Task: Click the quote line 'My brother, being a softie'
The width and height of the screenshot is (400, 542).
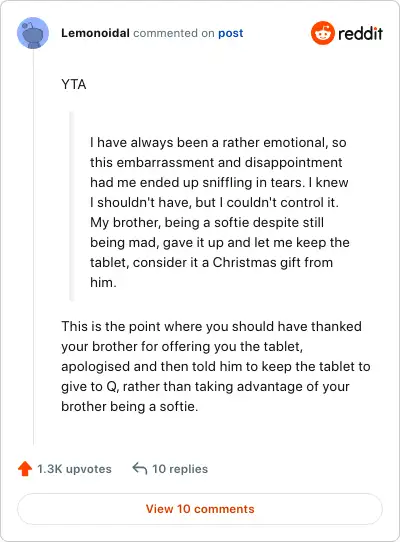Action: pos(207,222)
